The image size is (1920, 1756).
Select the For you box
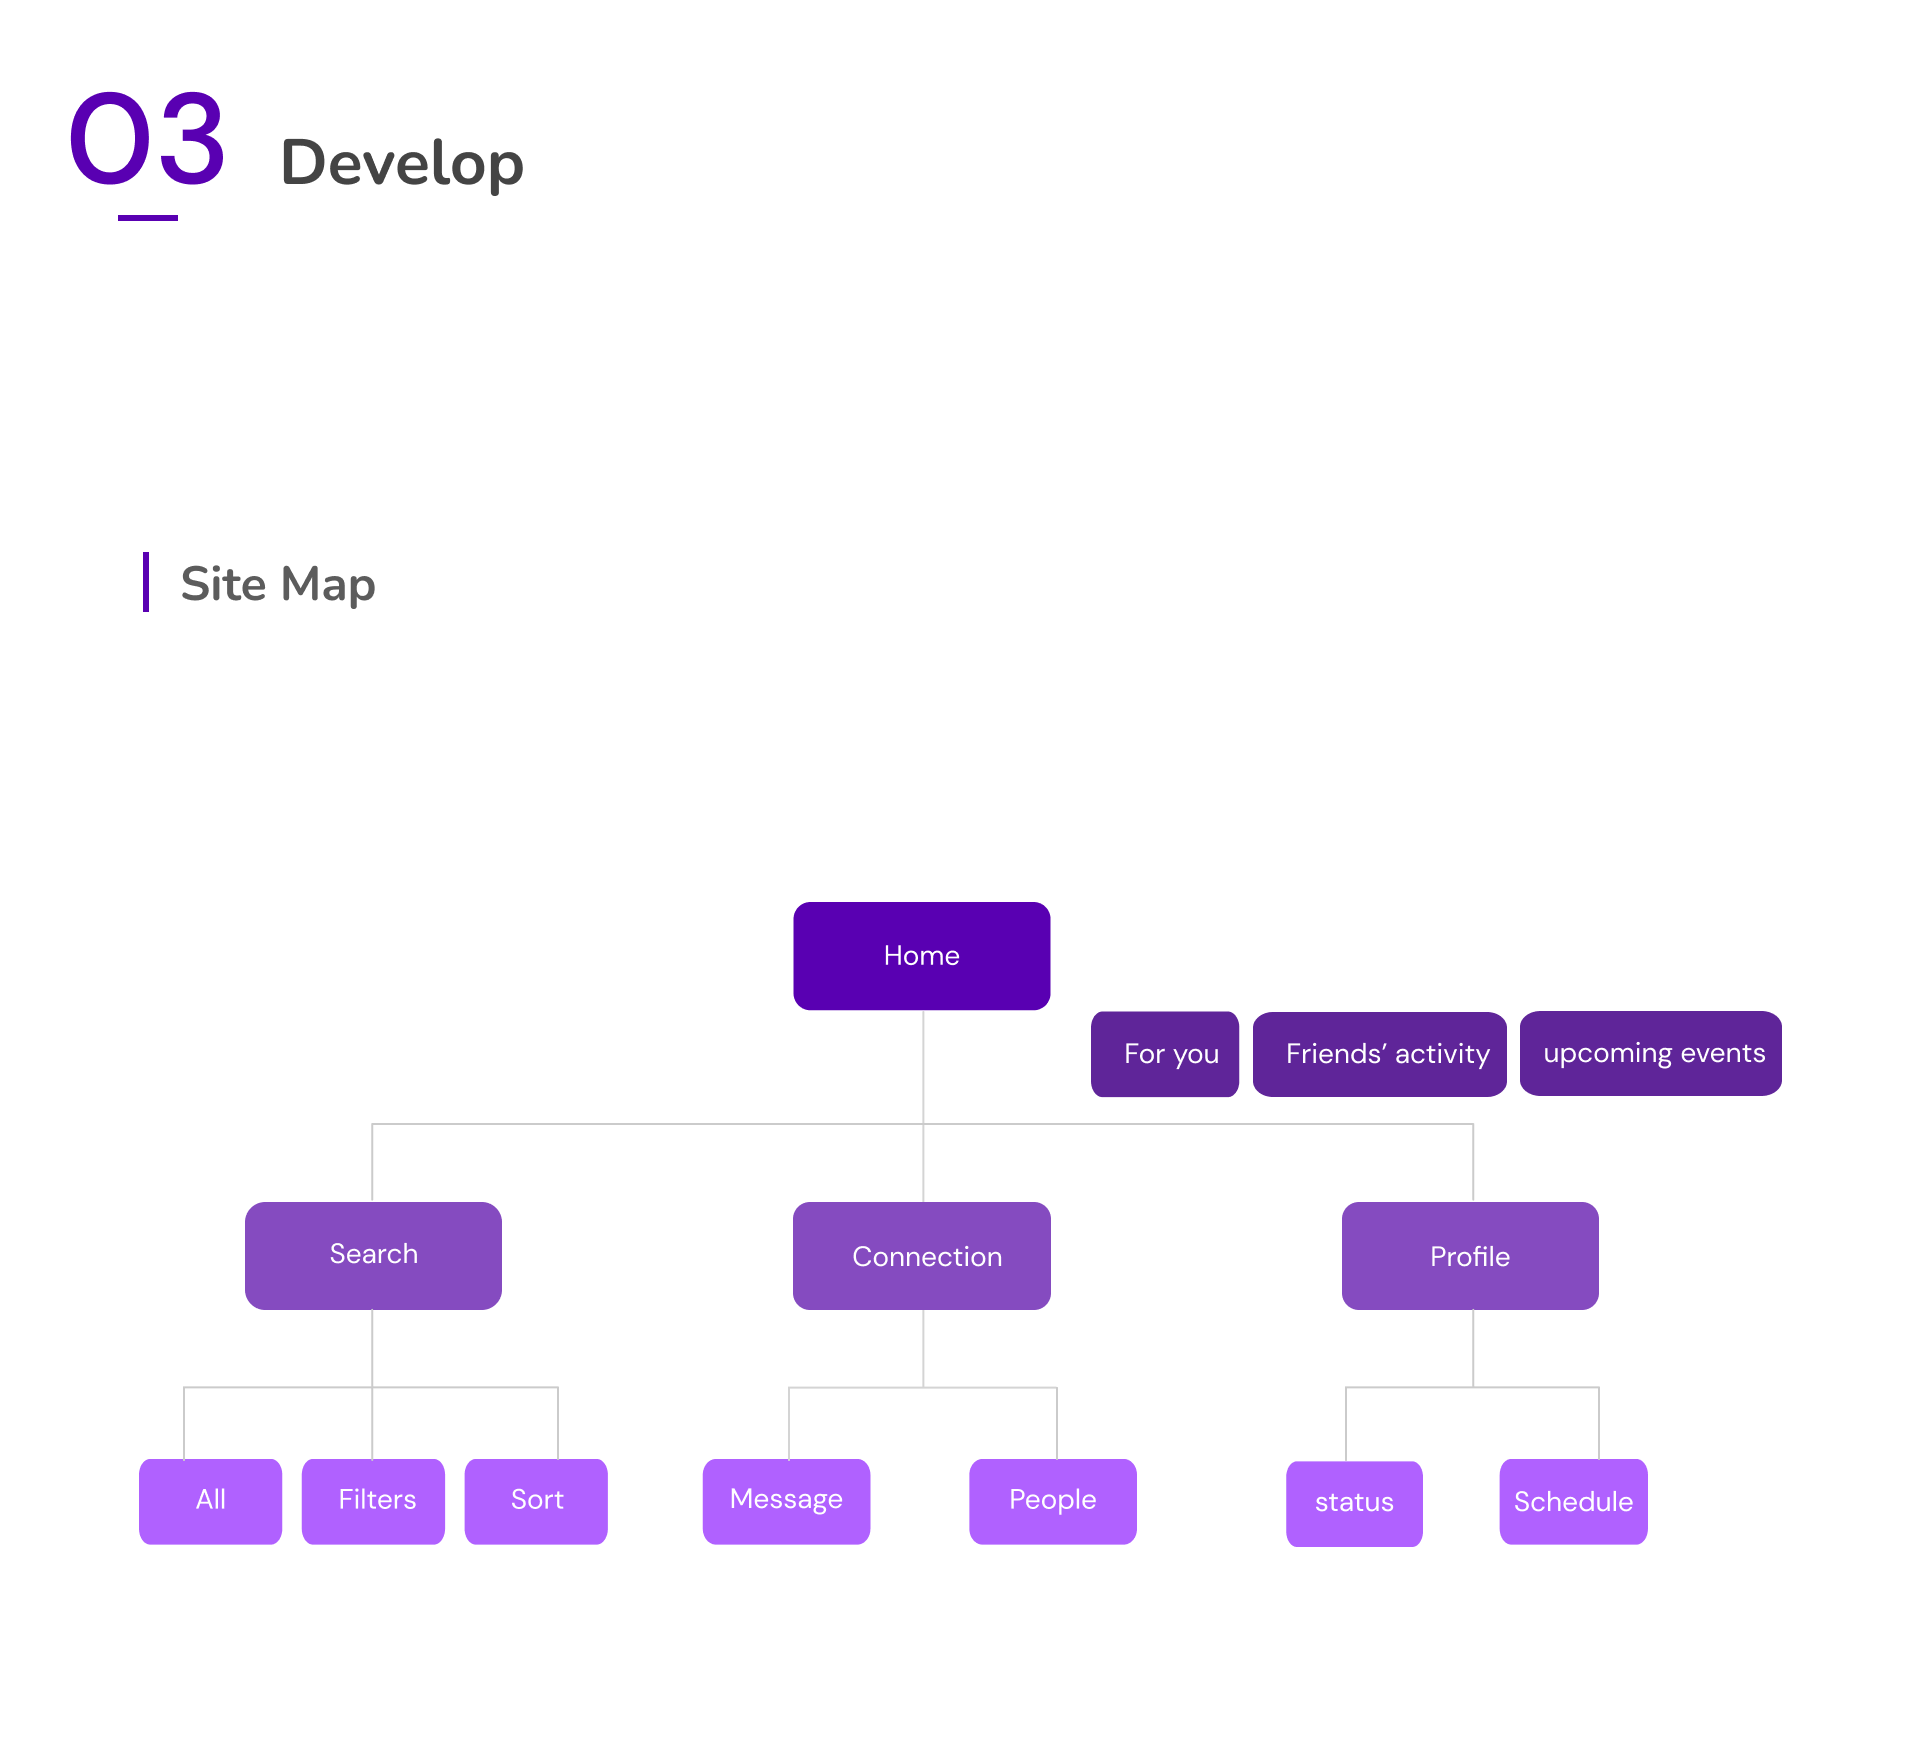point(1165,1054)
